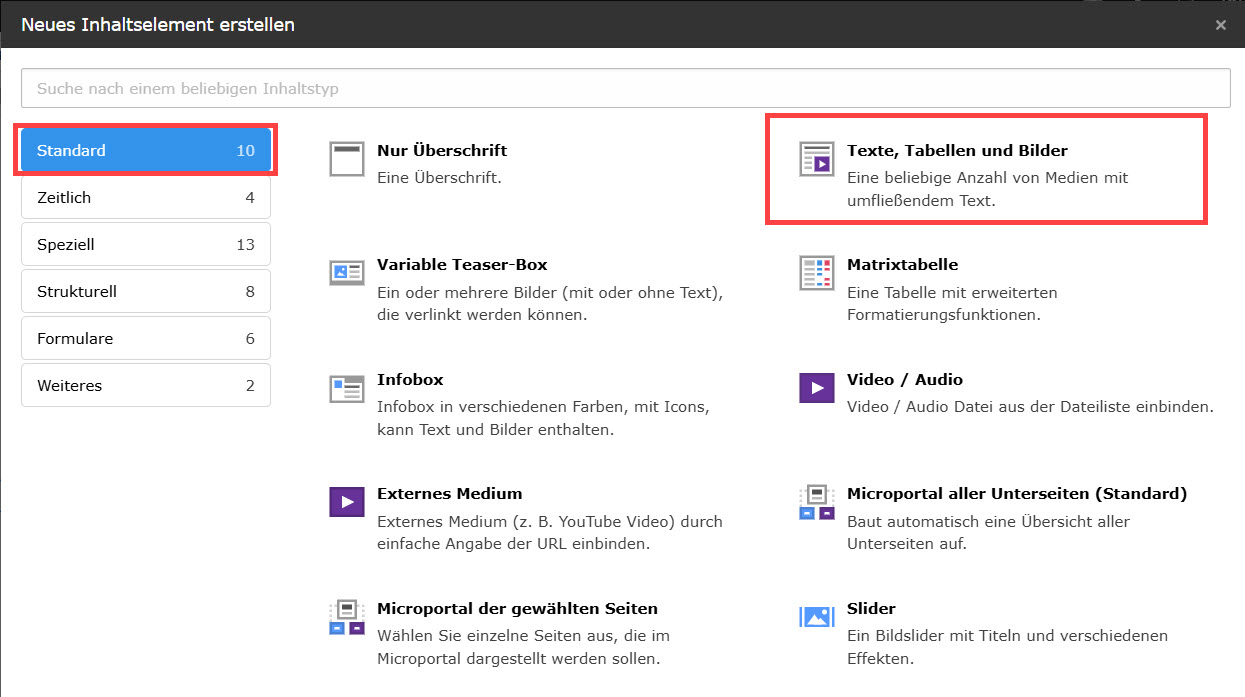Select the Video / Audio play icon
The width and height of the screenshot is (1245, 697).
click(x=816, y=388)
